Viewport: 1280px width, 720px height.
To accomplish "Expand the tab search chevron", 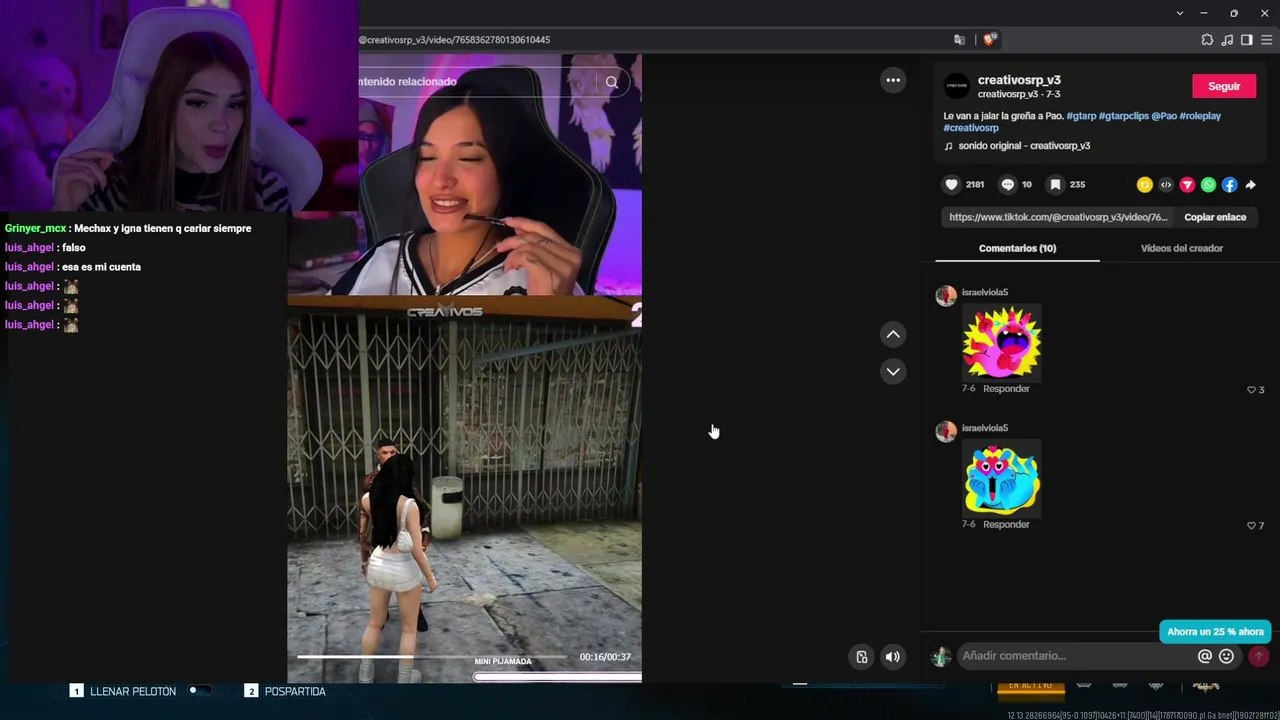I will tap(1180, 13).
